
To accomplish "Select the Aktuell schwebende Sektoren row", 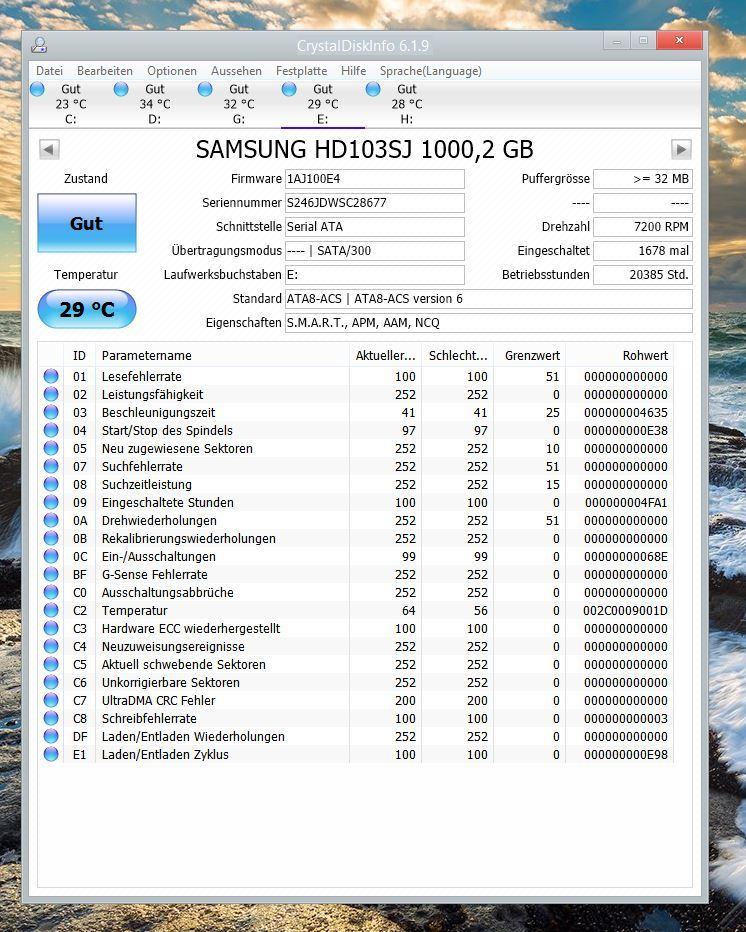I will (x=355, y=664).
